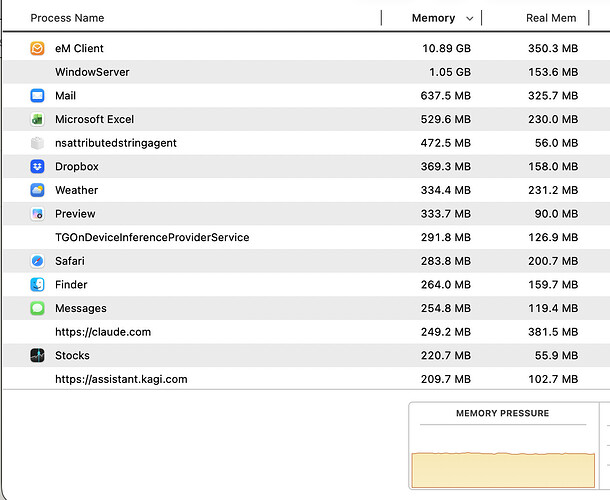This screenshot has height=500, width=610.
Task: Click the Dropbox app icon
Action: (37, 167)
